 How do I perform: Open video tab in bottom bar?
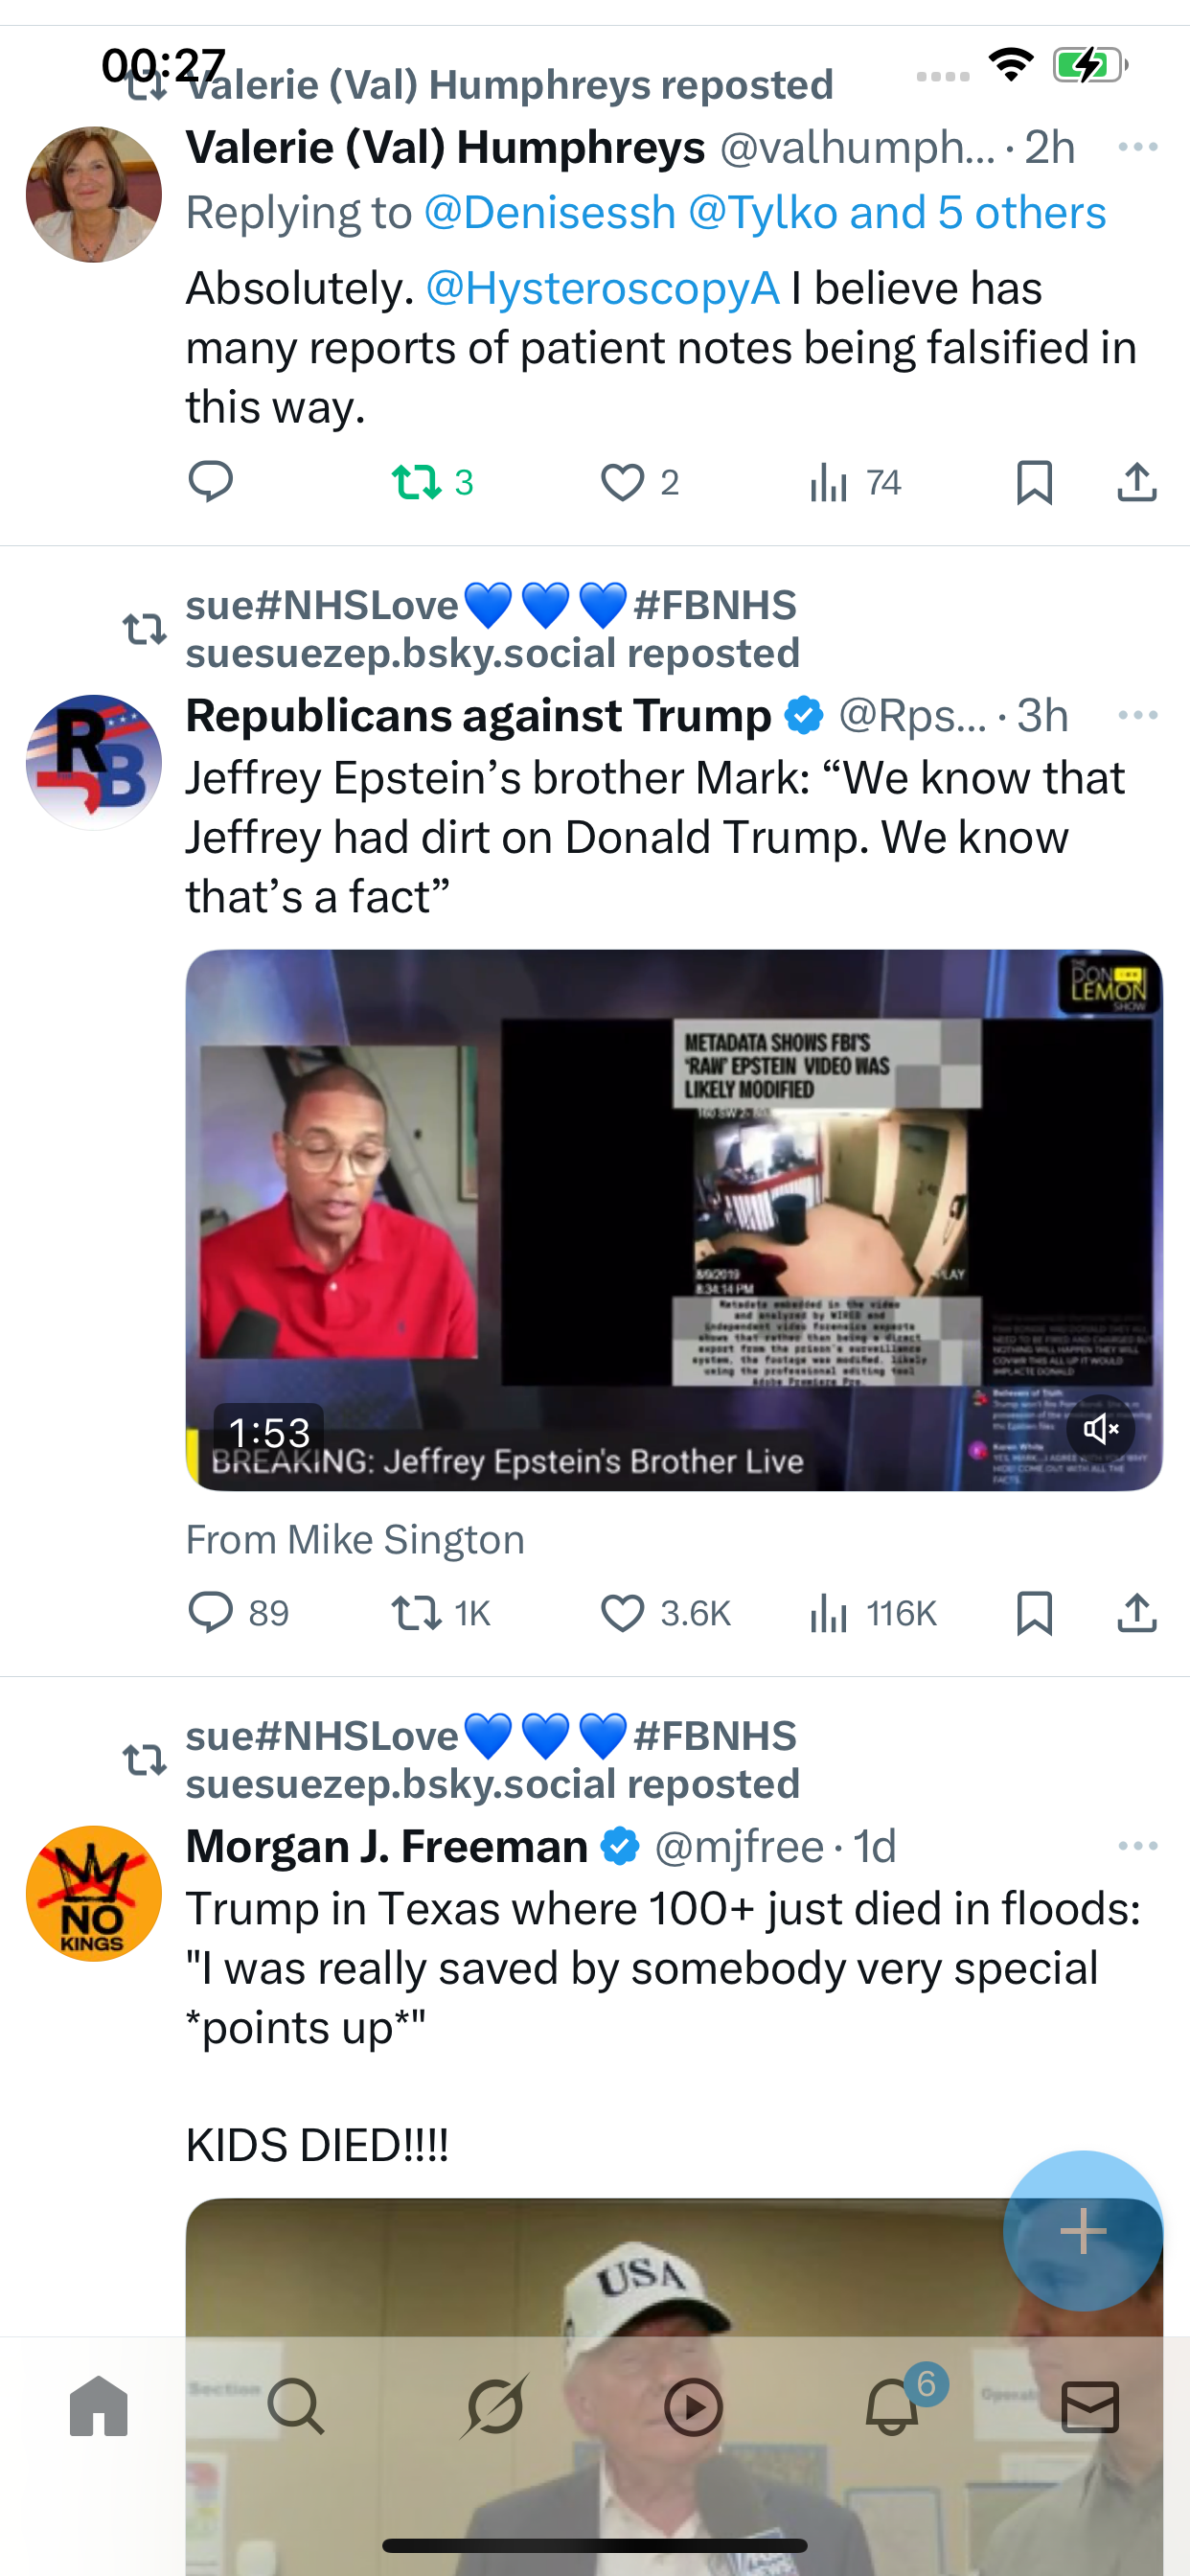693,2406
